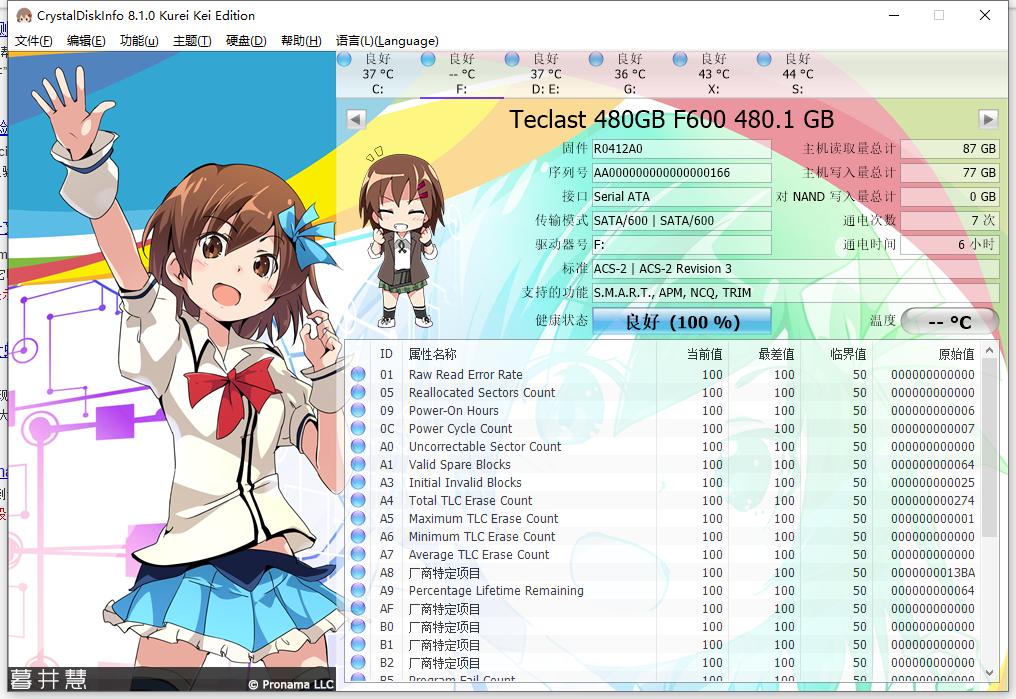Select drive X: tab at 43 °C
Viewport: 1016px width, 699px height.
(x=713, y=74)
